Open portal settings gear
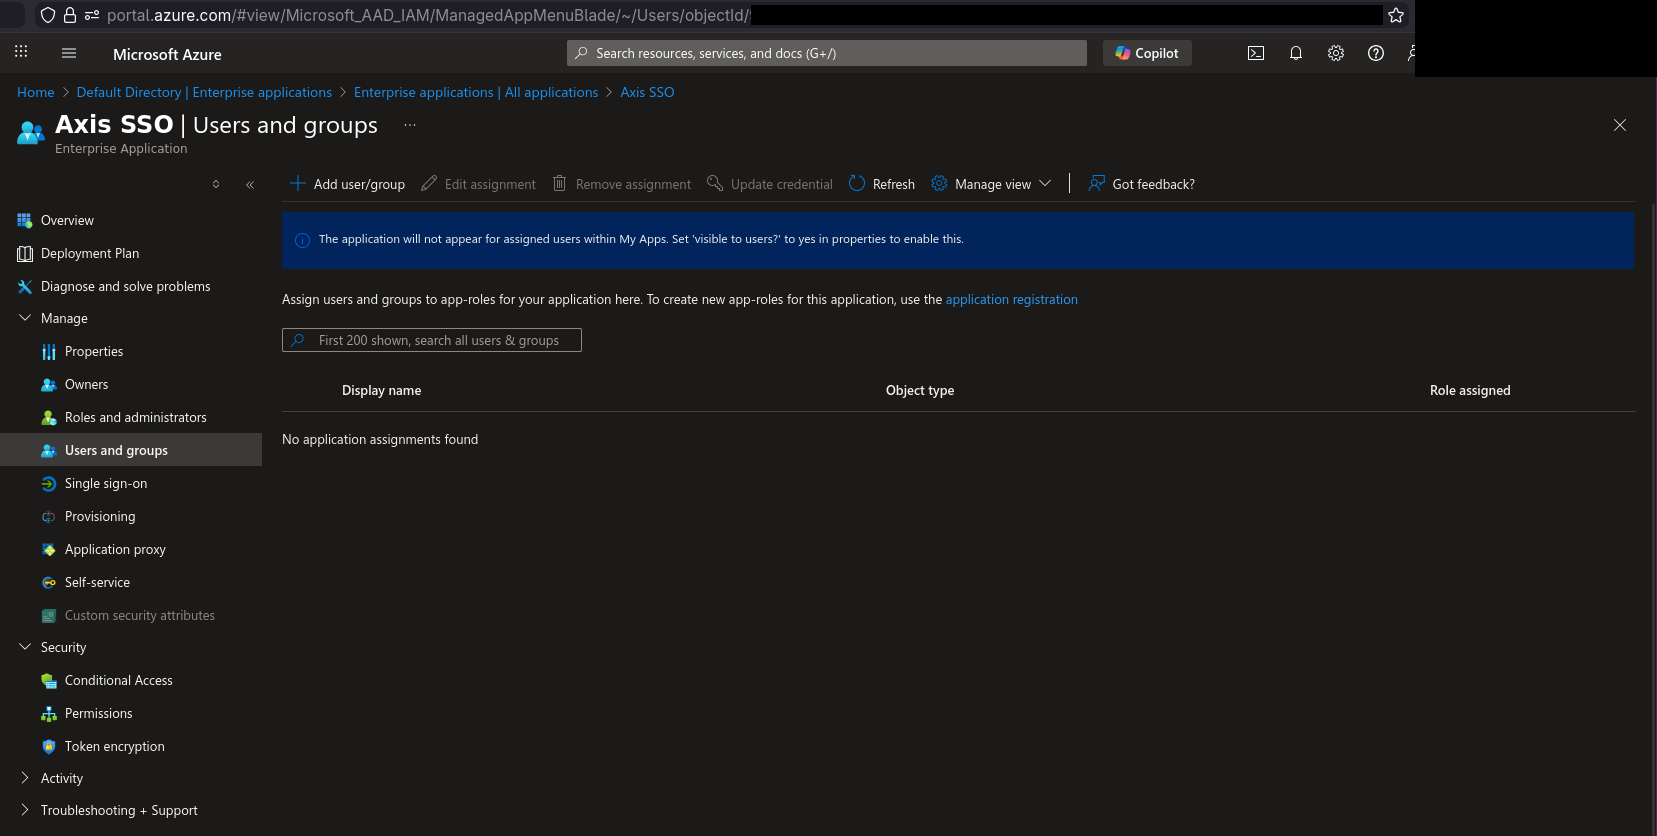Viewport: 1657px width, 836px height. tap(1336, 53)
